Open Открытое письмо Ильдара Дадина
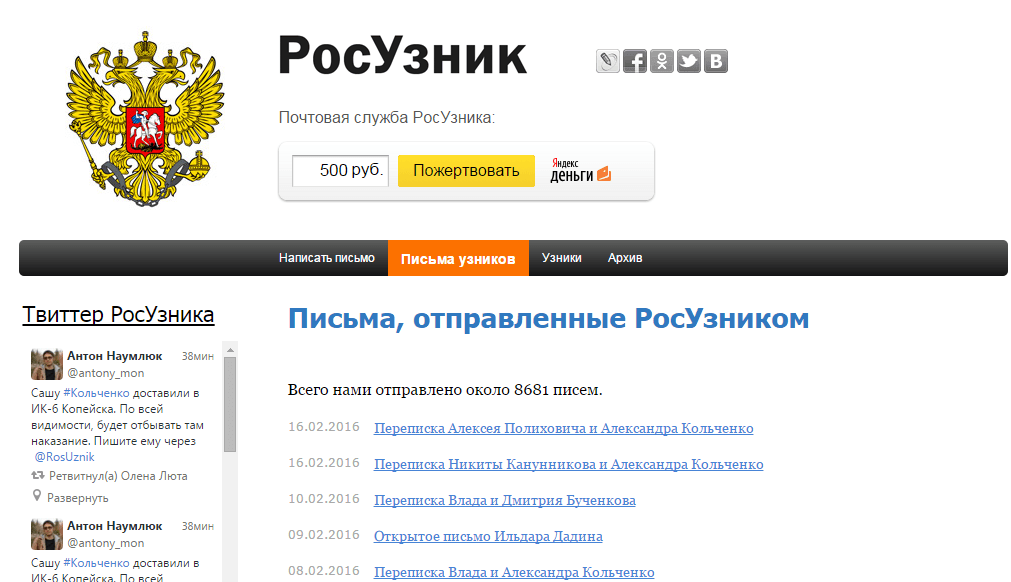Image resolution: width=1011 pixels, height=582 pixels. click(x=489, y=536)
